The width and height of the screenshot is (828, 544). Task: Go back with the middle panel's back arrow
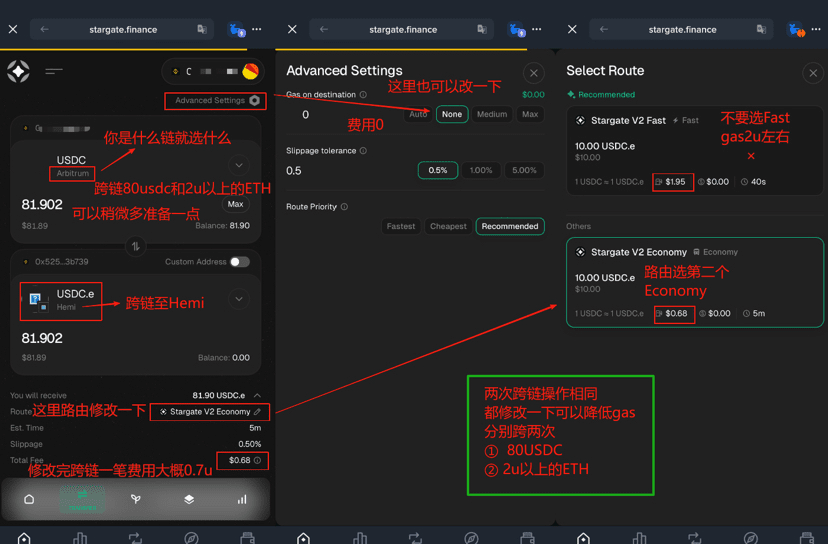pyautogui.click(x=324, y=30)
